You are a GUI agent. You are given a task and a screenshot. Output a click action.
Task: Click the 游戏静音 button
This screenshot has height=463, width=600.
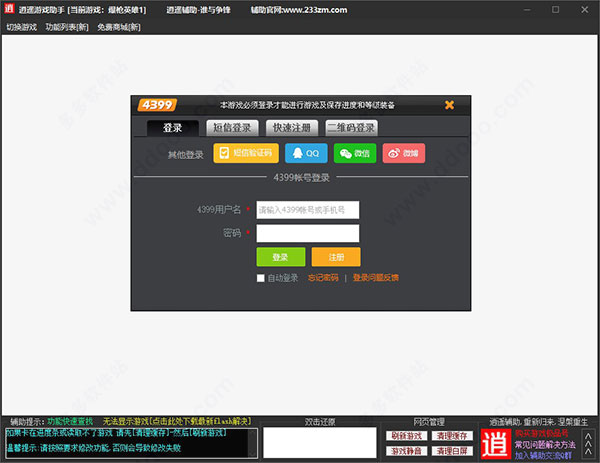[x=406, y=451]
